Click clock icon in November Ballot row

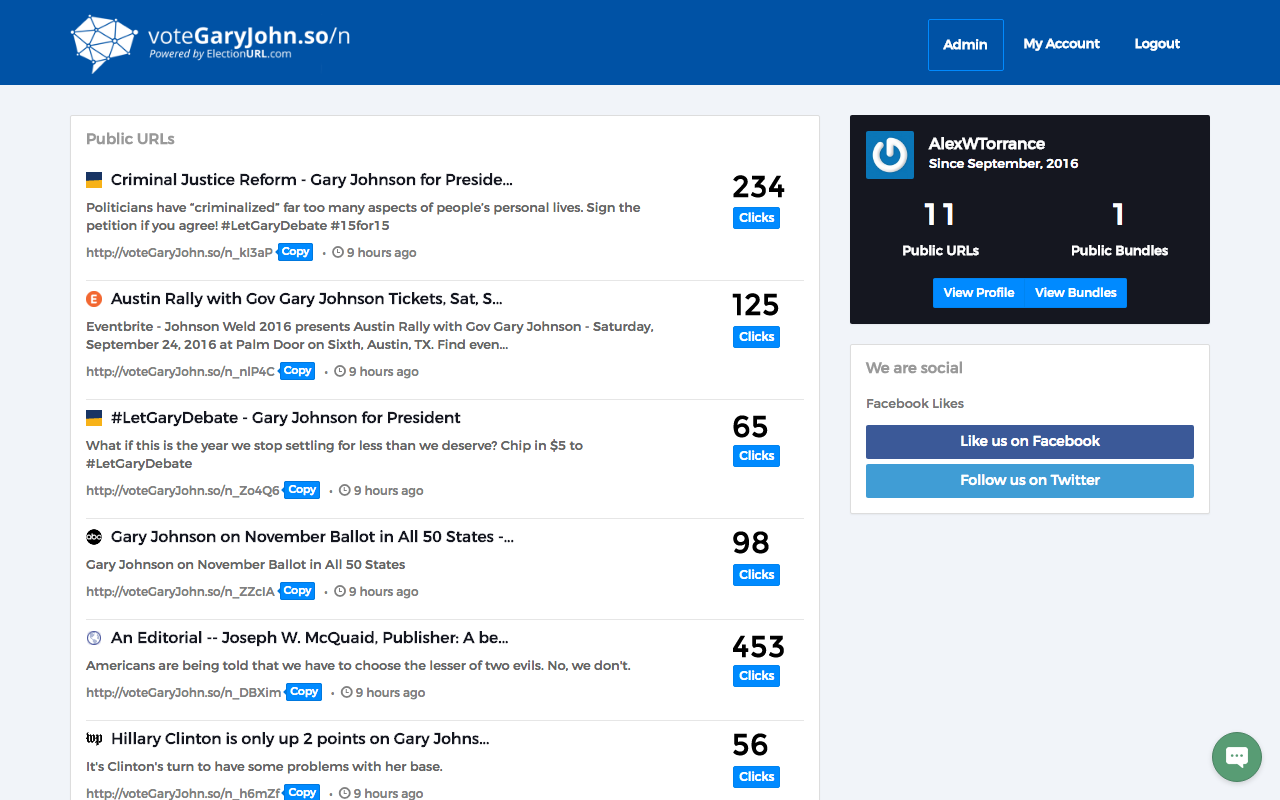340,591
